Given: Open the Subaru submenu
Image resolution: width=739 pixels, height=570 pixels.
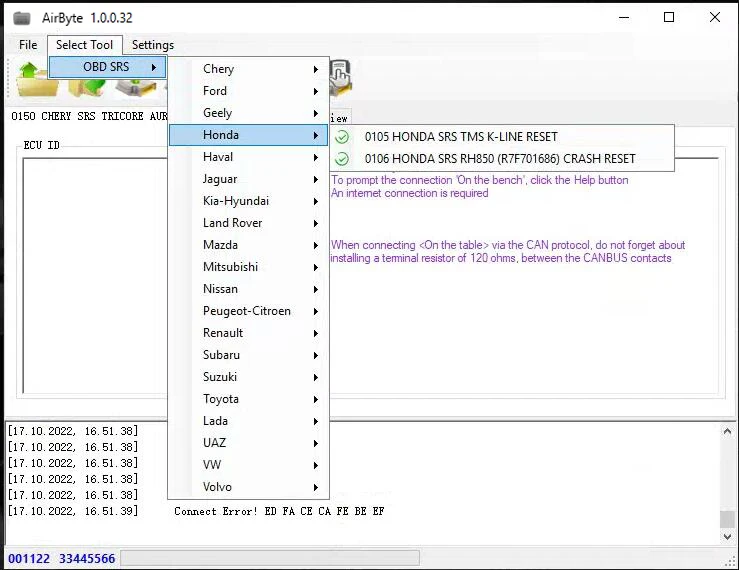Looking at the screenshot, I should [248, 355].
